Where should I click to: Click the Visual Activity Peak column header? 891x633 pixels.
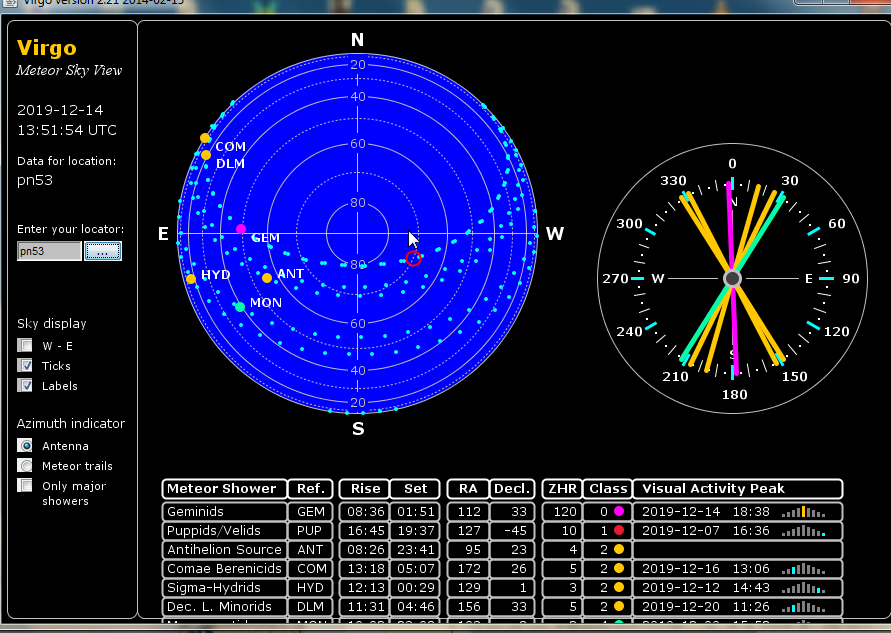point(738,489)
